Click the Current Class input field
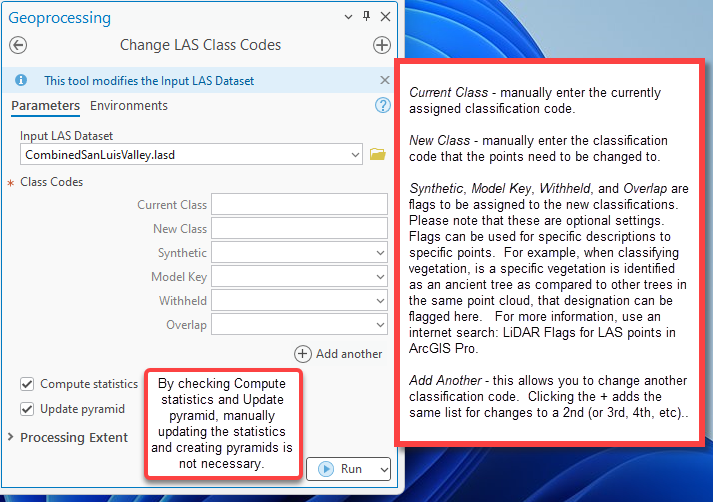This screenshot has width=713, height=502. [x=299, y=205]
